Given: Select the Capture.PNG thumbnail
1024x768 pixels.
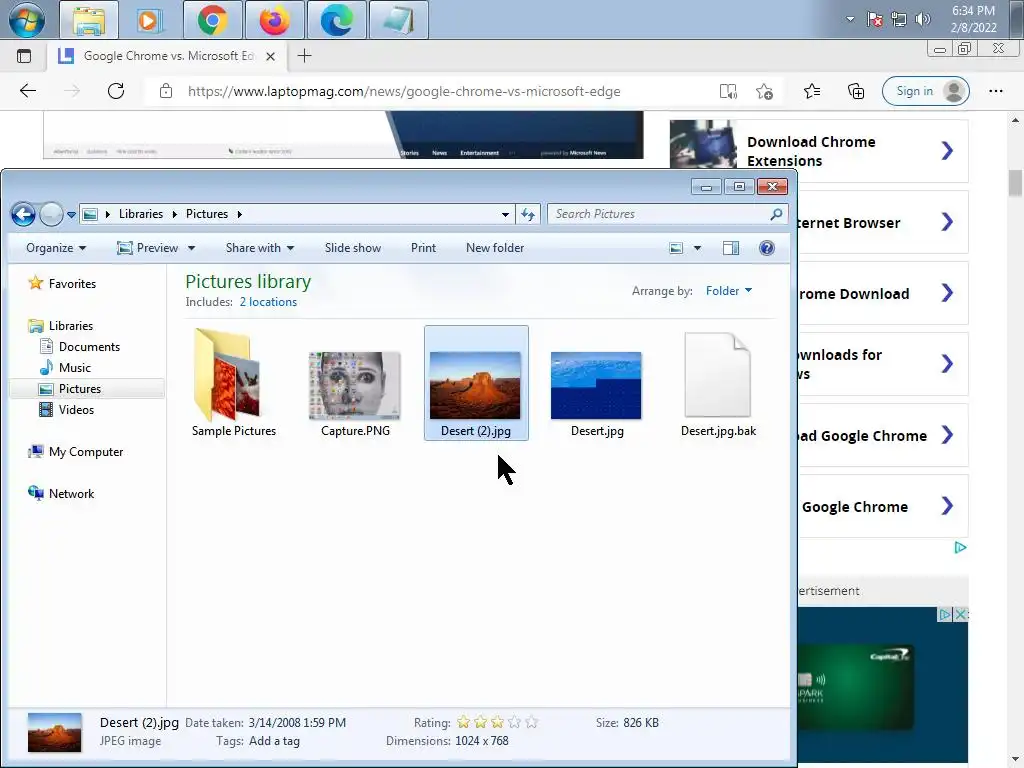Looking at the screenshot, I should [355, 383].
